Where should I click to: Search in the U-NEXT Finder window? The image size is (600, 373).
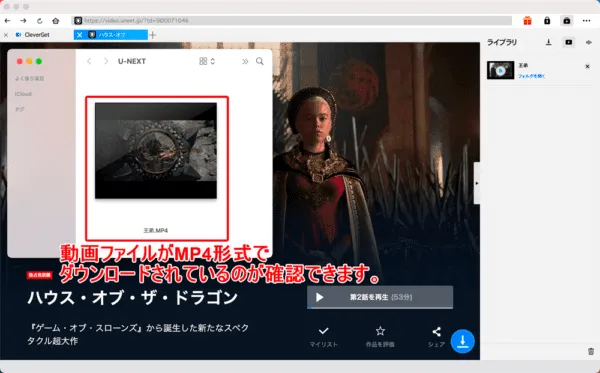click(260, 61)
